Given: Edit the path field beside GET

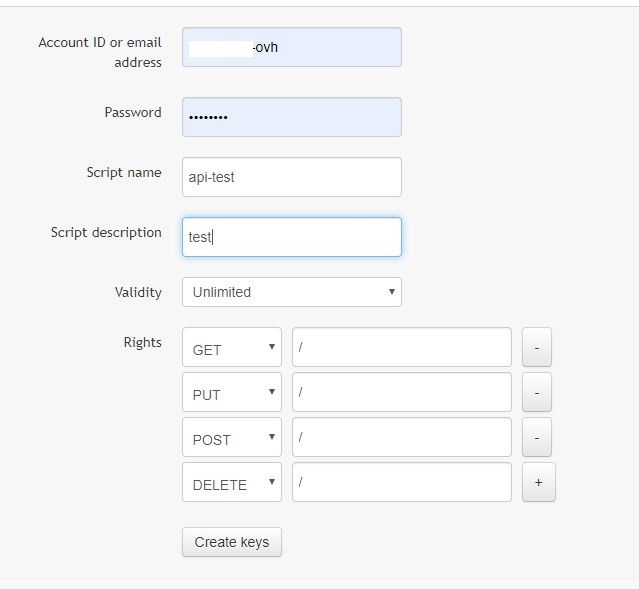Looking at the screenshot, I should coord(401,347).
